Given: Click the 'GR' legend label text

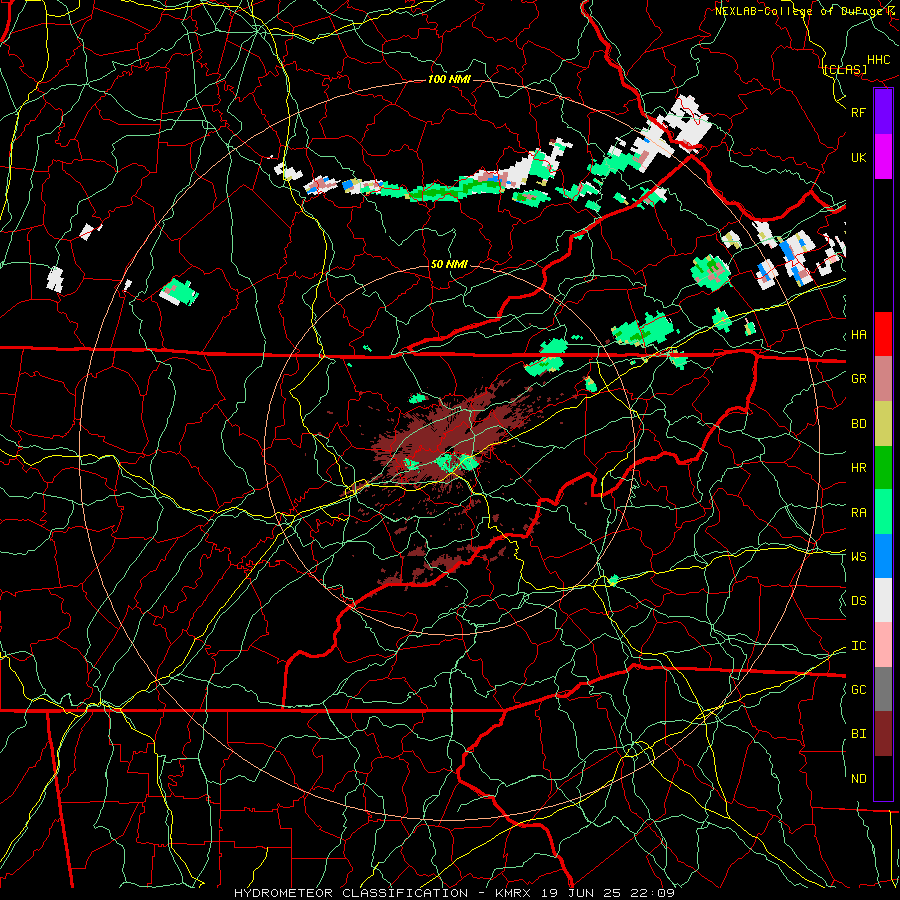Looking at the screenshot, I should coord(858,379).
